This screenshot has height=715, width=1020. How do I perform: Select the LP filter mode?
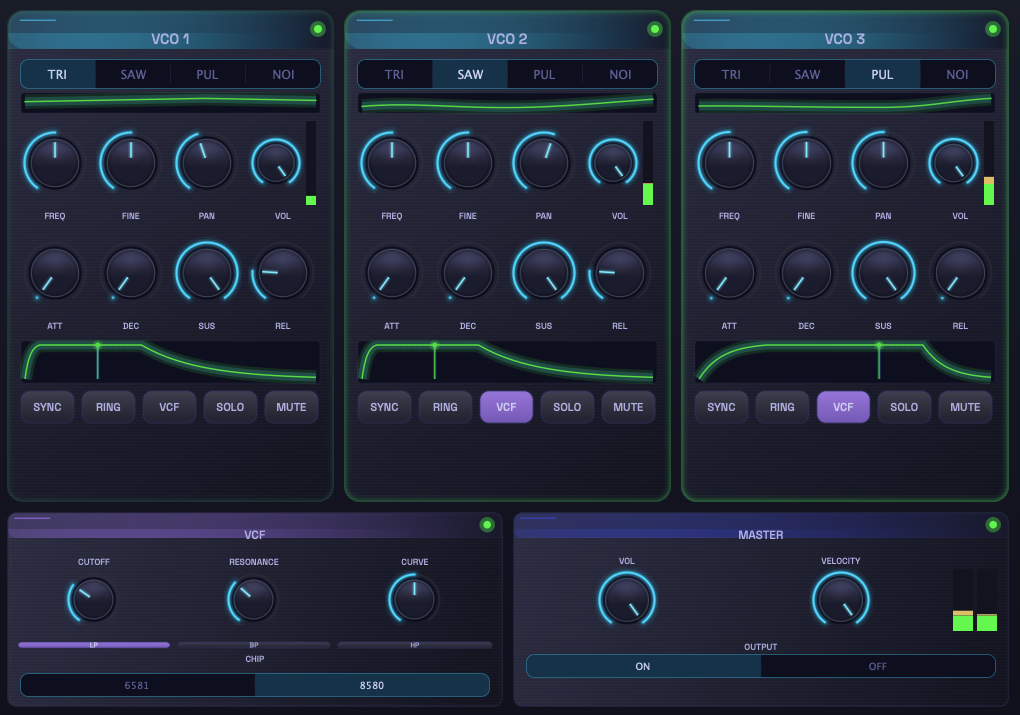tap(94, 645)
